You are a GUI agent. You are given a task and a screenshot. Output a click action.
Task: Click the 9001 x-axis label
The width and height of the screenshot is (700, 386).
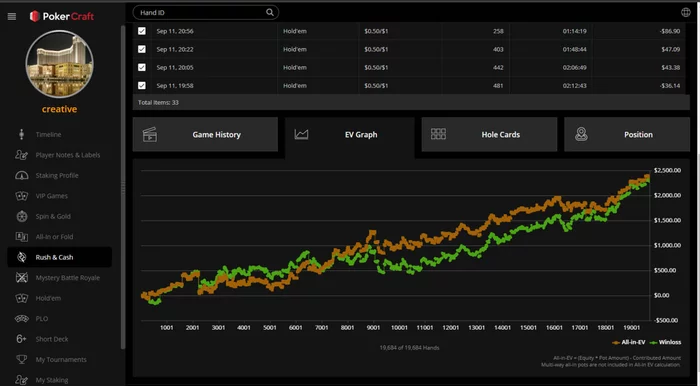pyautogui.click(x=373, y=328)
